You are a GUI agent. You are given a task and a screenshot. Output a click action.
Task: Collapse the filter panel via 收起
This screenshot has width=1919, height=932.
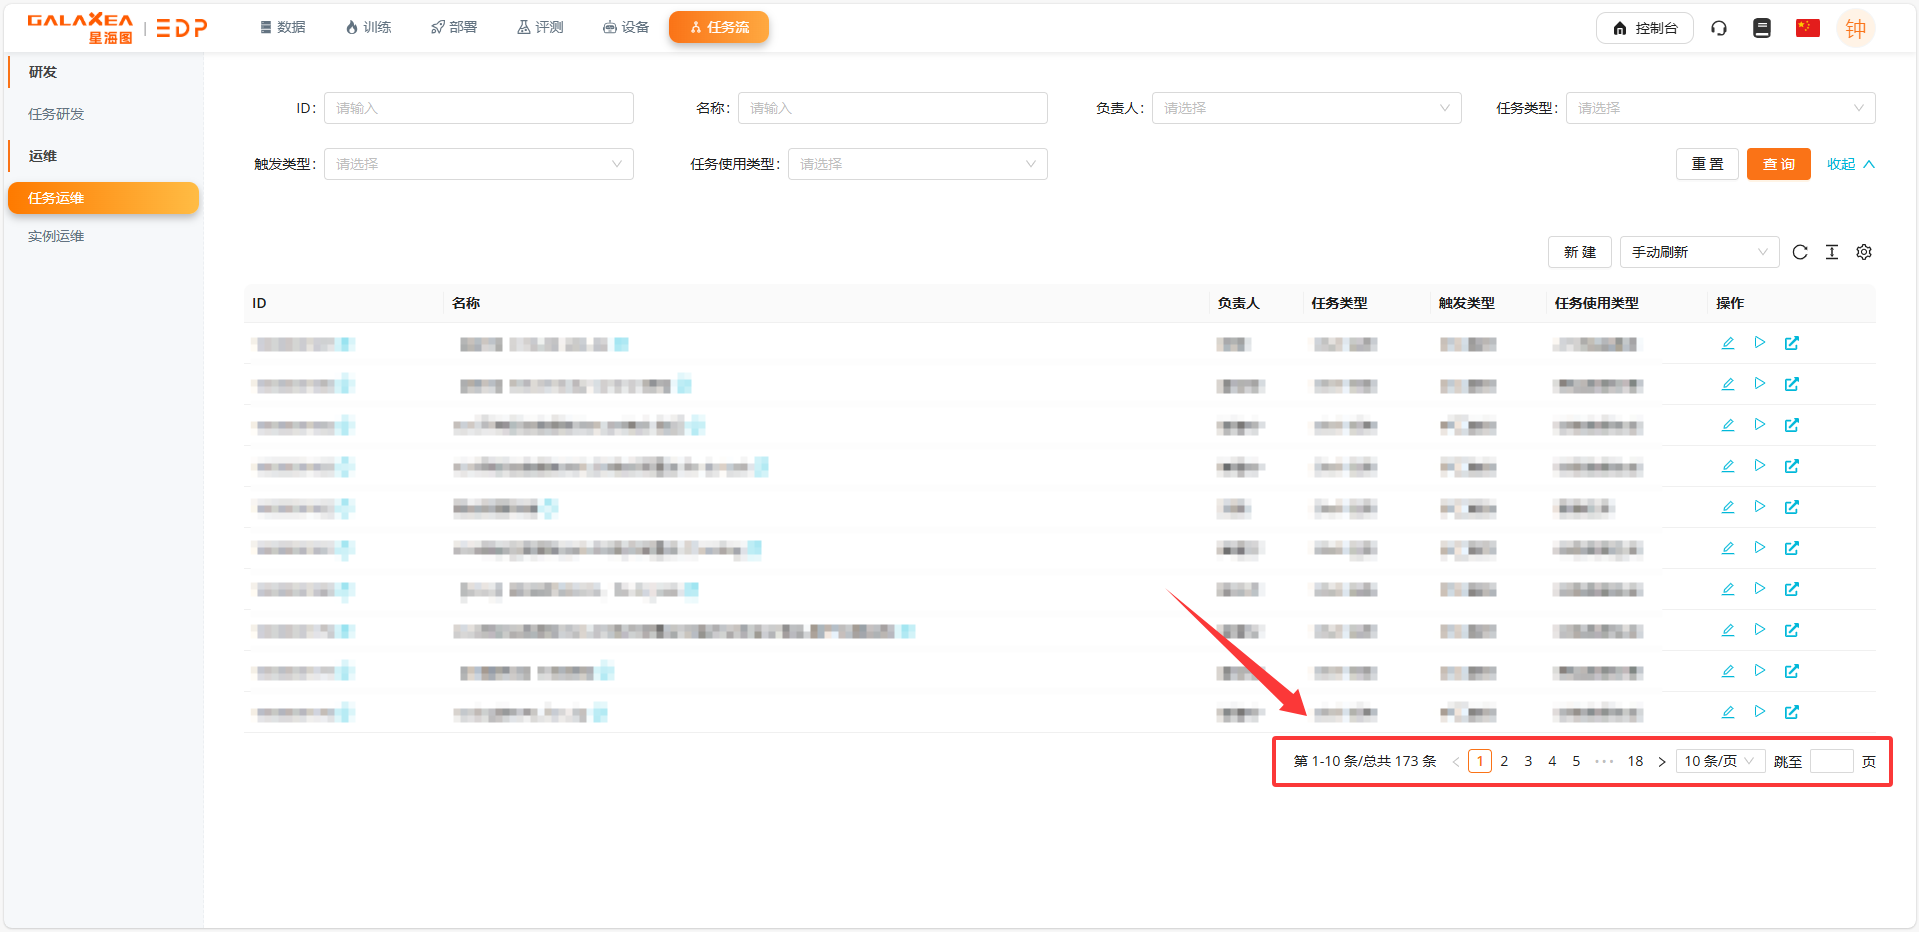[1849, 163]
